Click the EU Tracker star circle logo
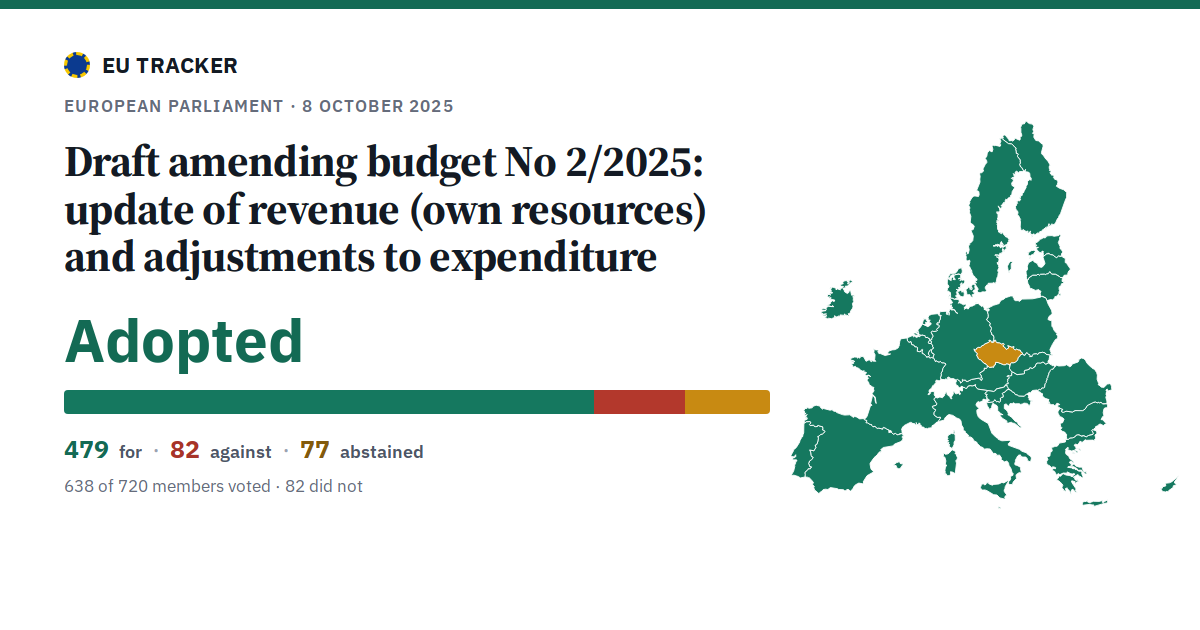 [x=77, y=66]
